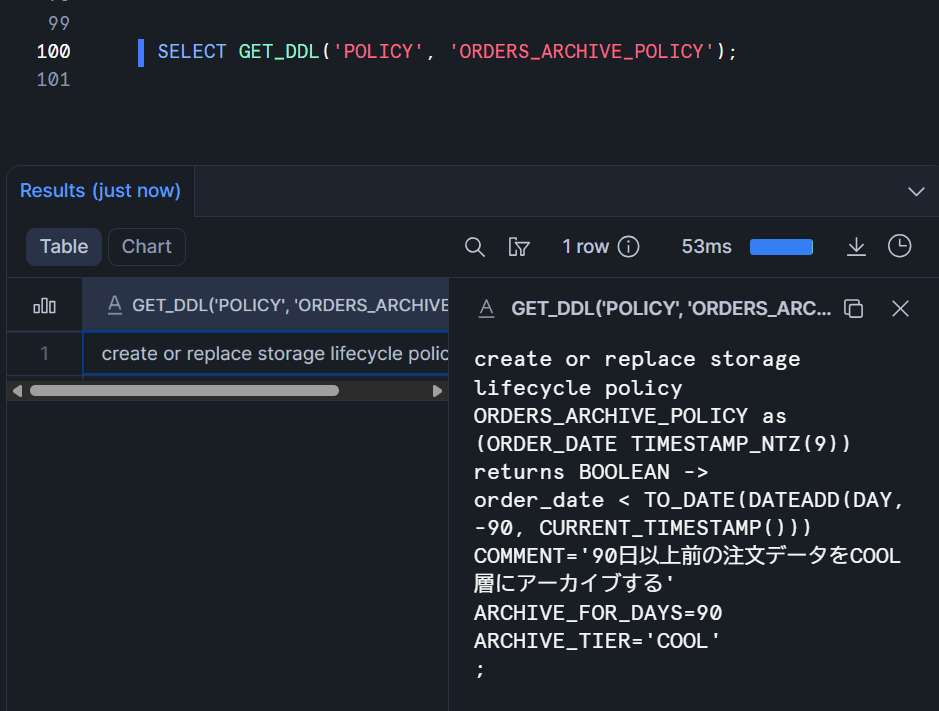The height and width of the screenshot is (711, 939).
Task: Download the query results
Action: pyautogui.click(x=856, y=247)
